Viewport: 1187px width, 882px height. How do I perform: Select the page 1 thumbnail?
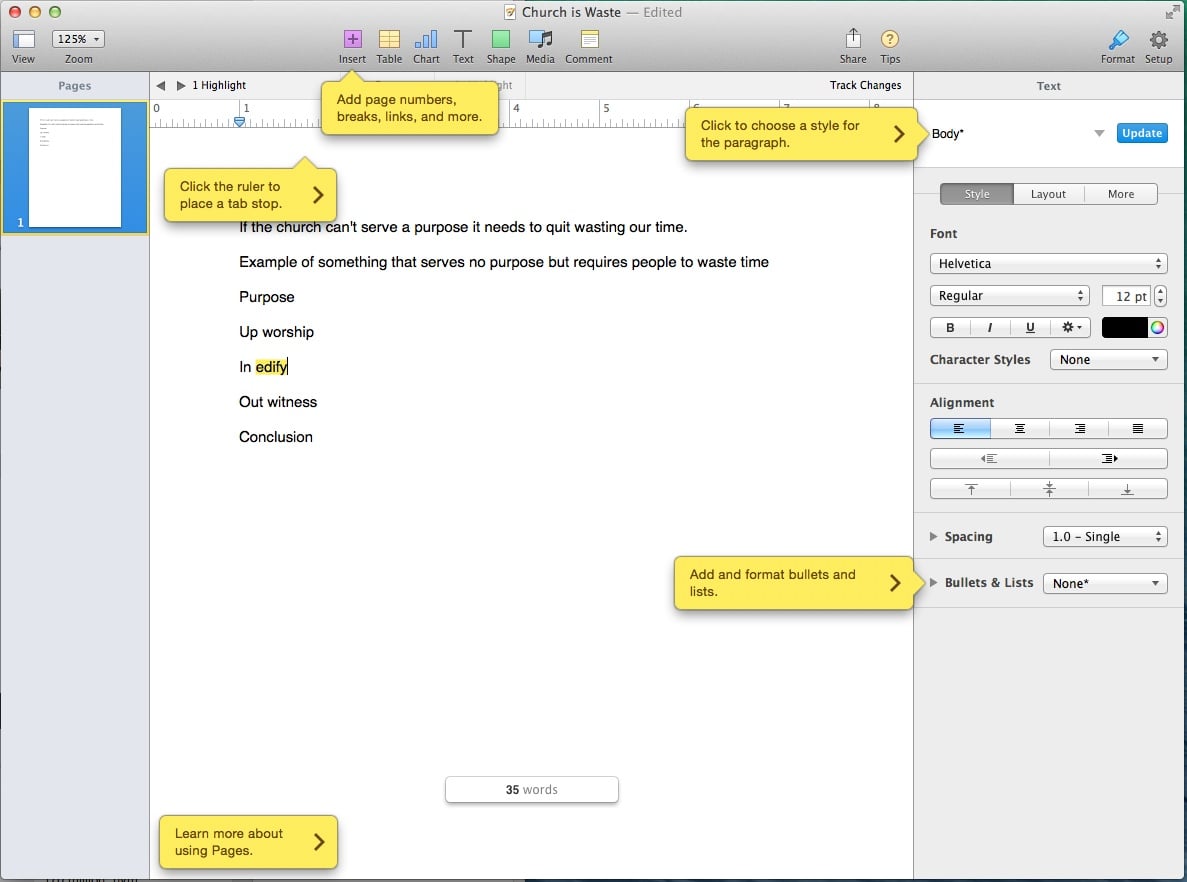tap(75, 168)
